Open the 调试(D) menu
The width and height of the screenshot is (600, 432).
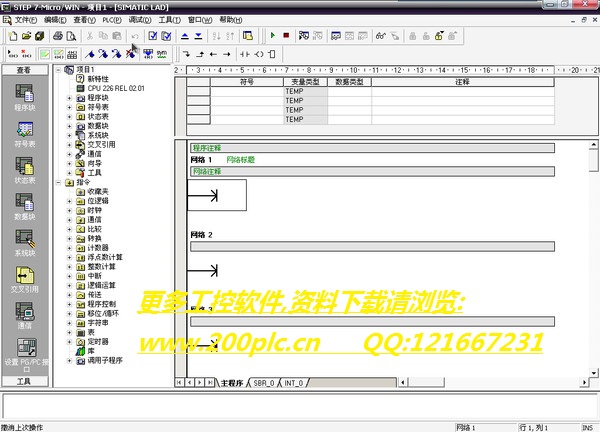(140, 20)
